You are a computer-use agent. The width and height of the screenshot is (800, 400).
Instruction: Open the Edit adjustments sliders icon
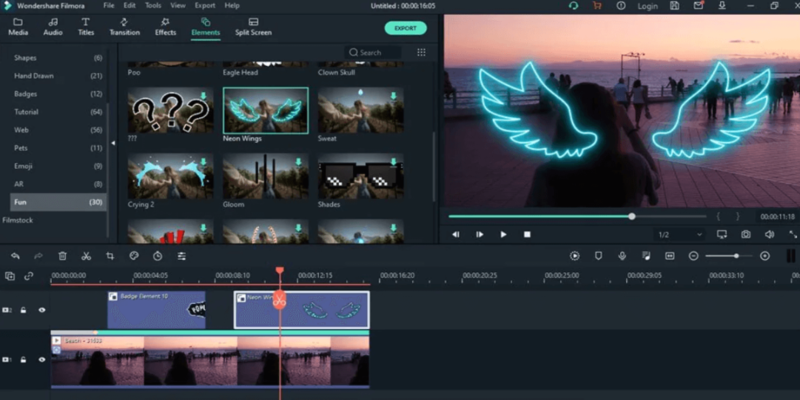click(x=182, y=256)
